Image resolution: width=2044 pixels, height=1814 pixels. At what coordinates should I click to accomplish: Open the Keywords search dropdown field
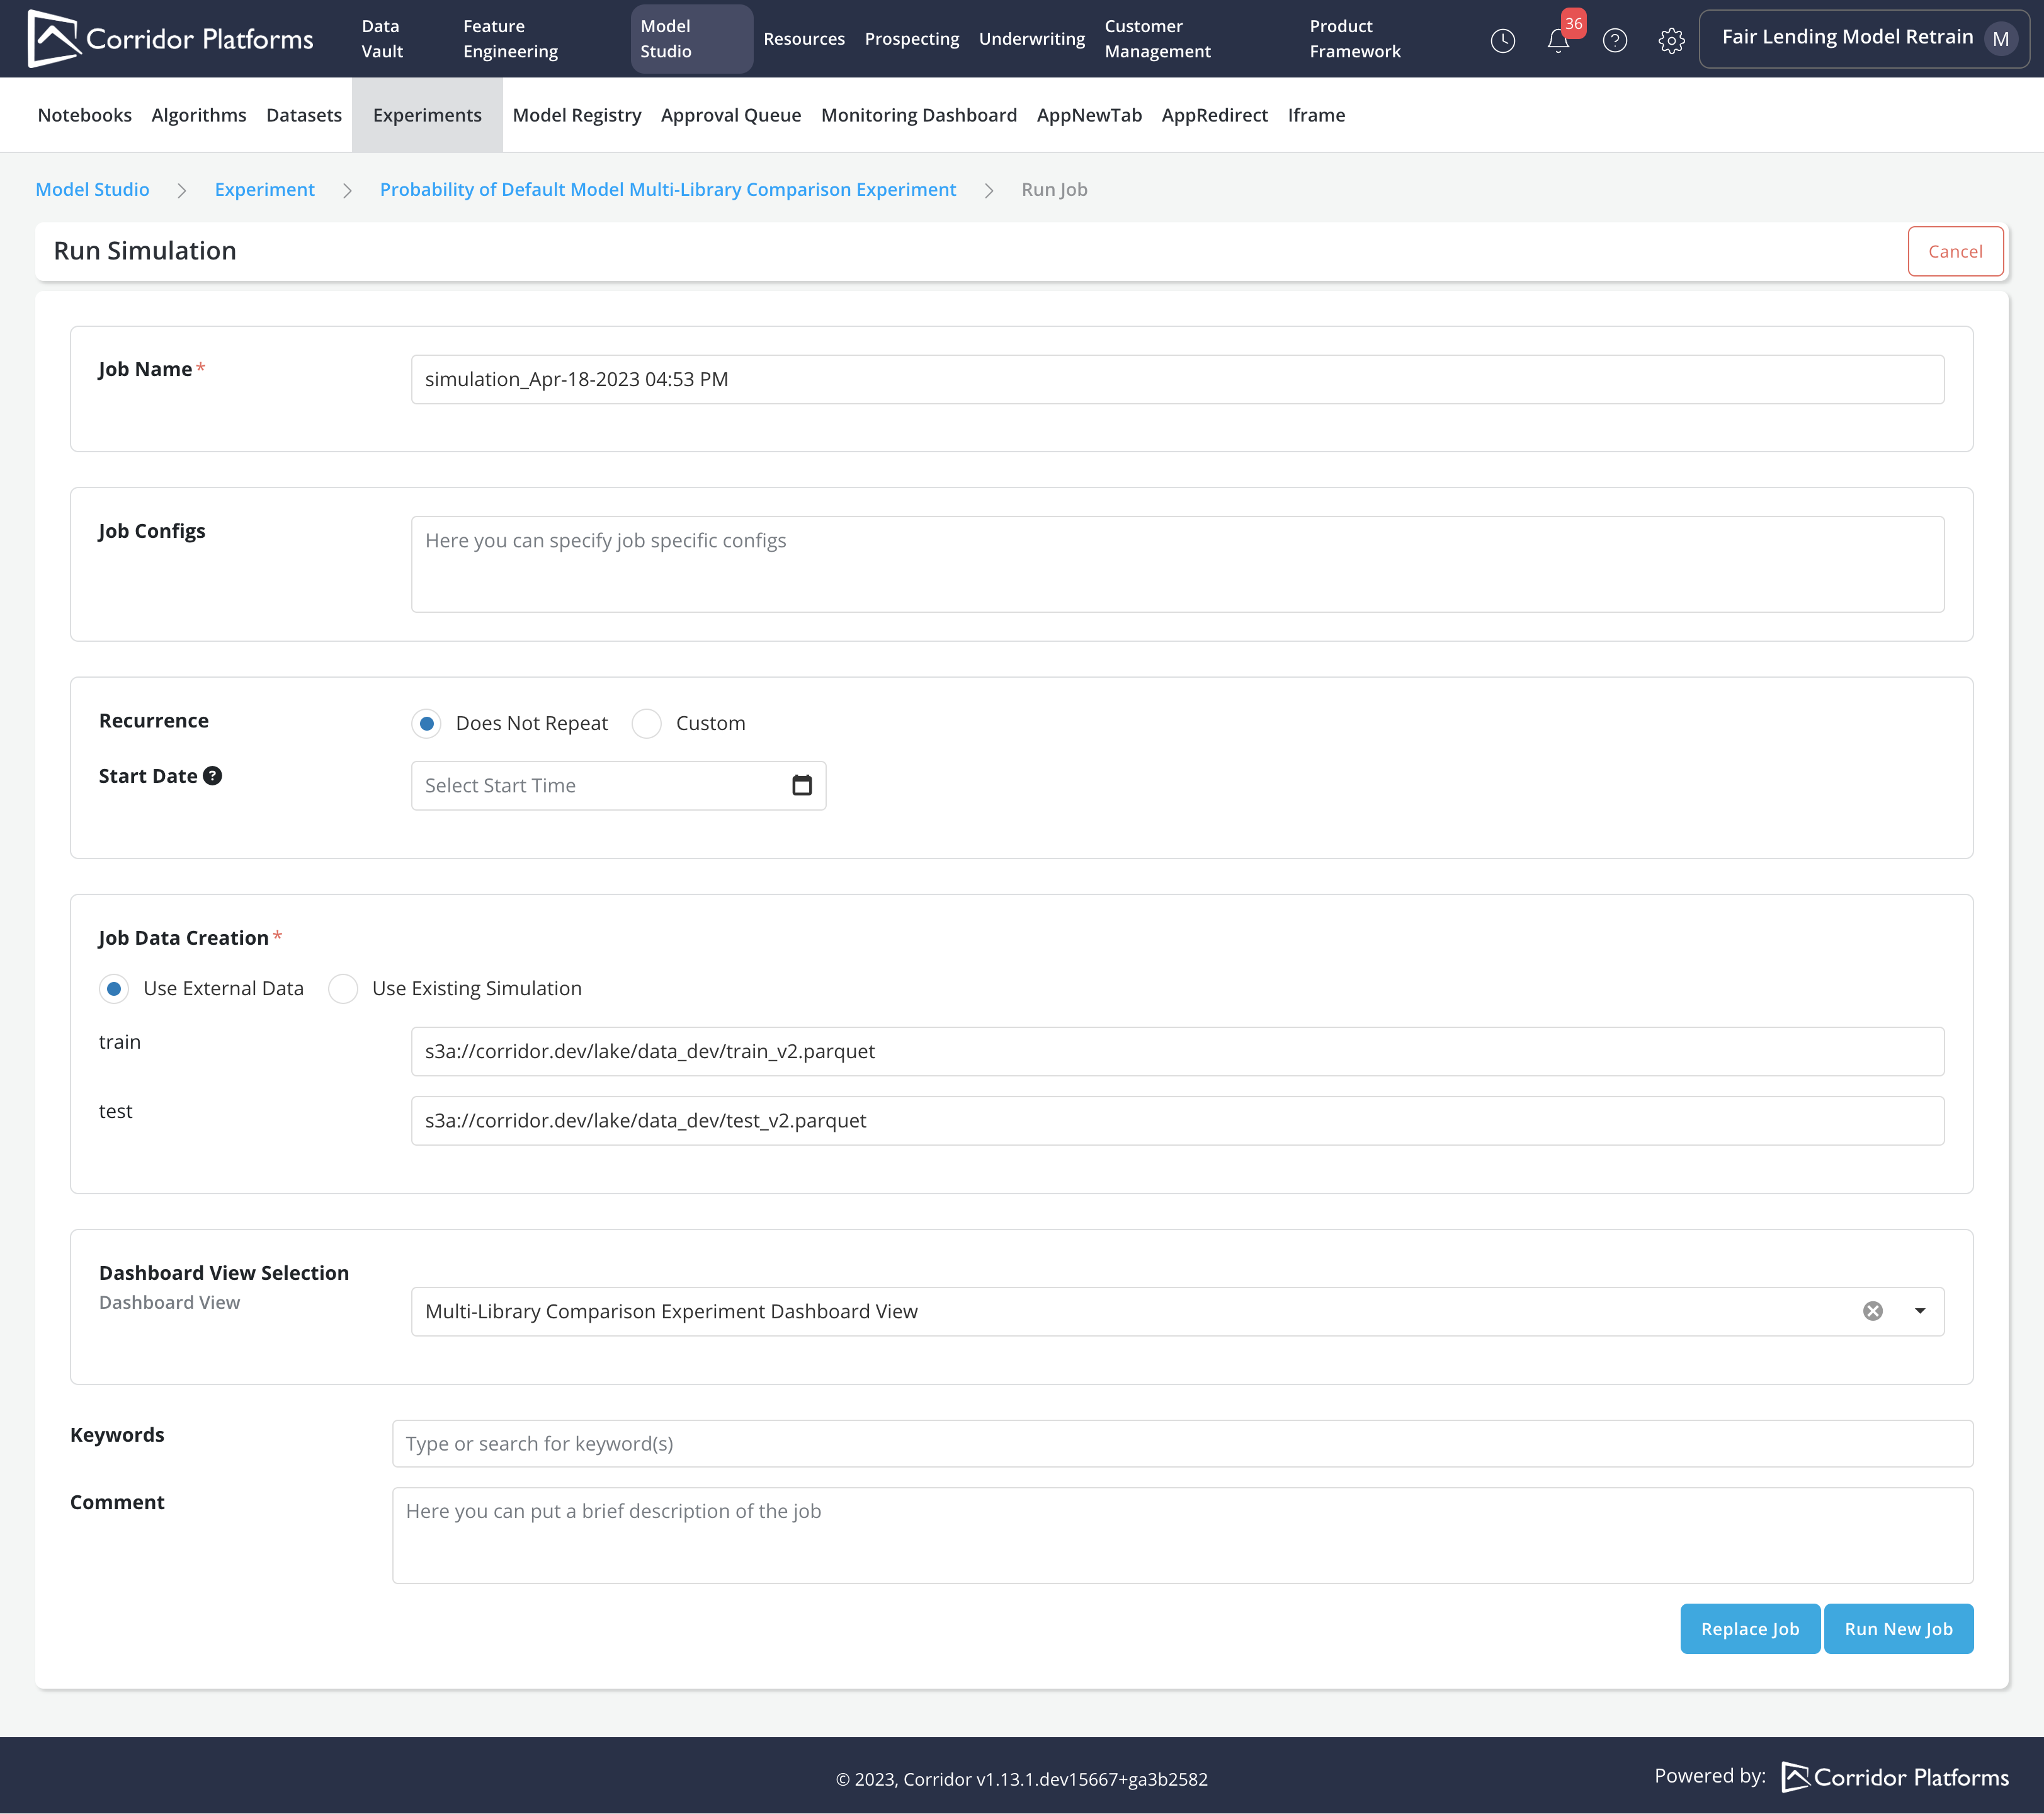click(1181, 1443)
